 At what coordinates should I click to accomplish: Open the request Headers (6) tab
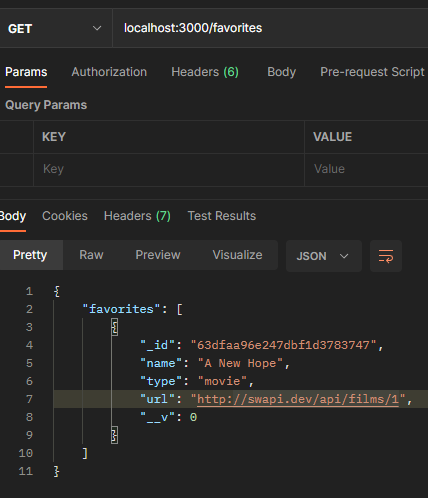[x=205, y=72]
